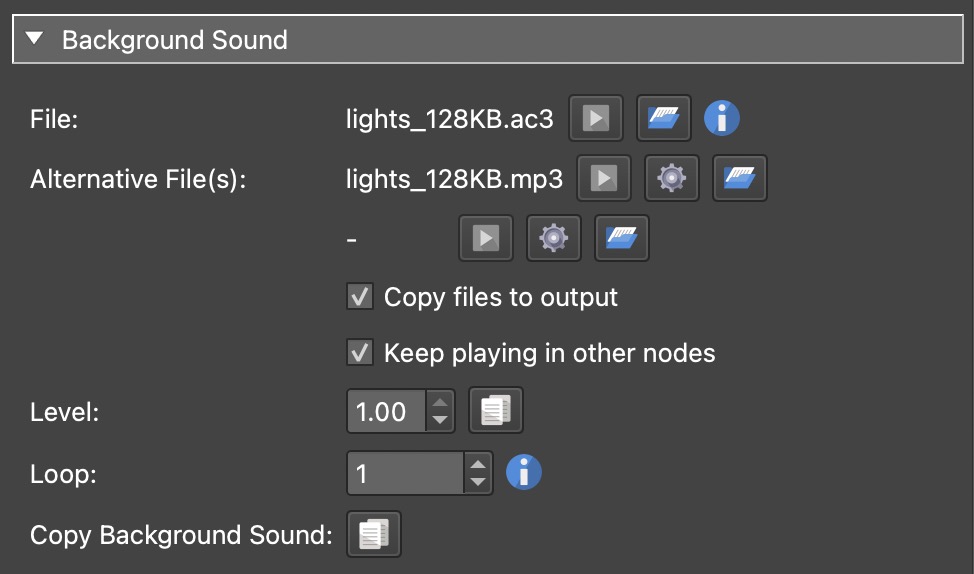Collapse the Background Sound section

tap(36, 40)
